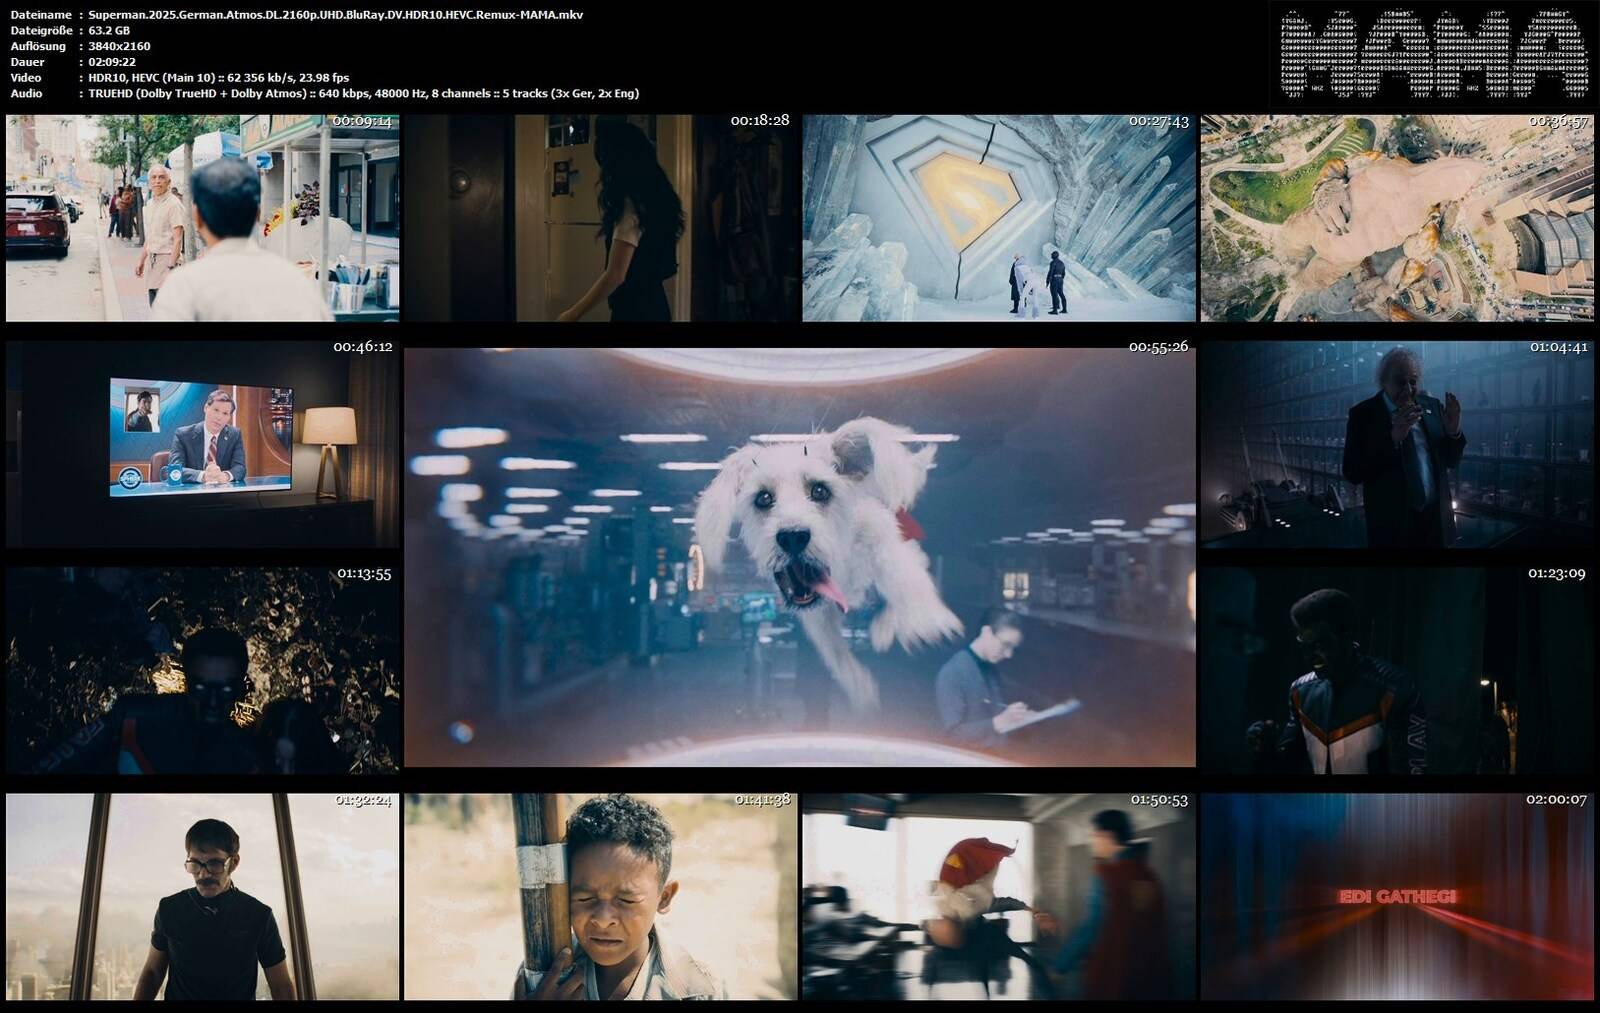Click the Video label

(x=26, y=78)
